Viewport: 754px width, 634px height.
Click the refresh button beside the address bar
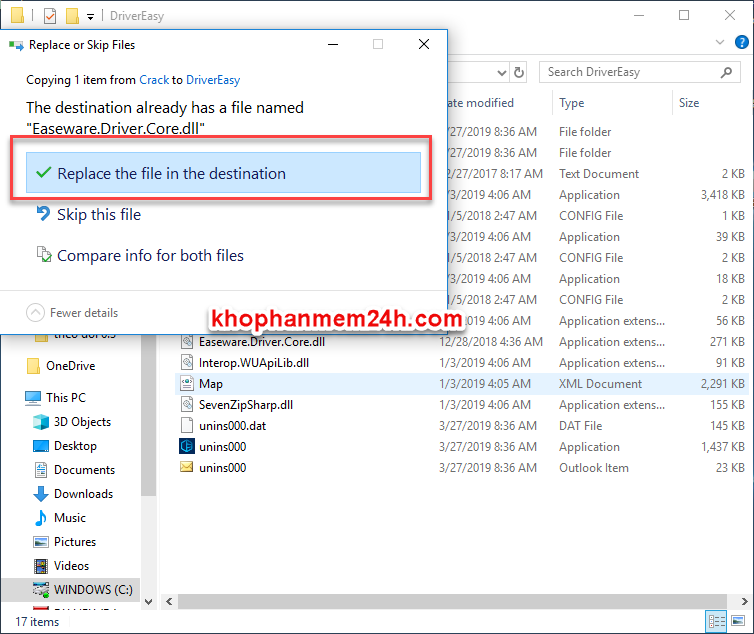519,72
